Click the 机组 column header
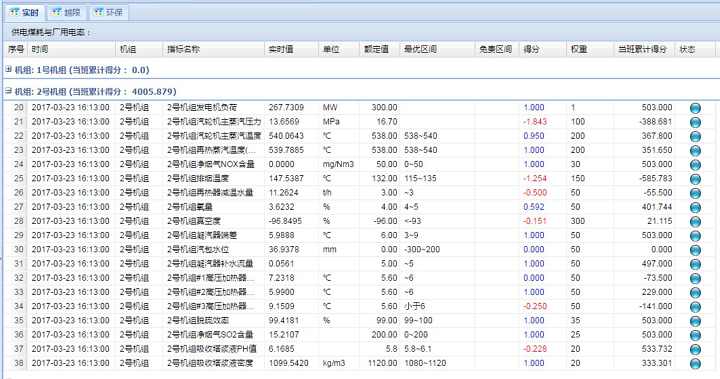The height and width of the screenshot is (379, 720). [x=139, y=49]
